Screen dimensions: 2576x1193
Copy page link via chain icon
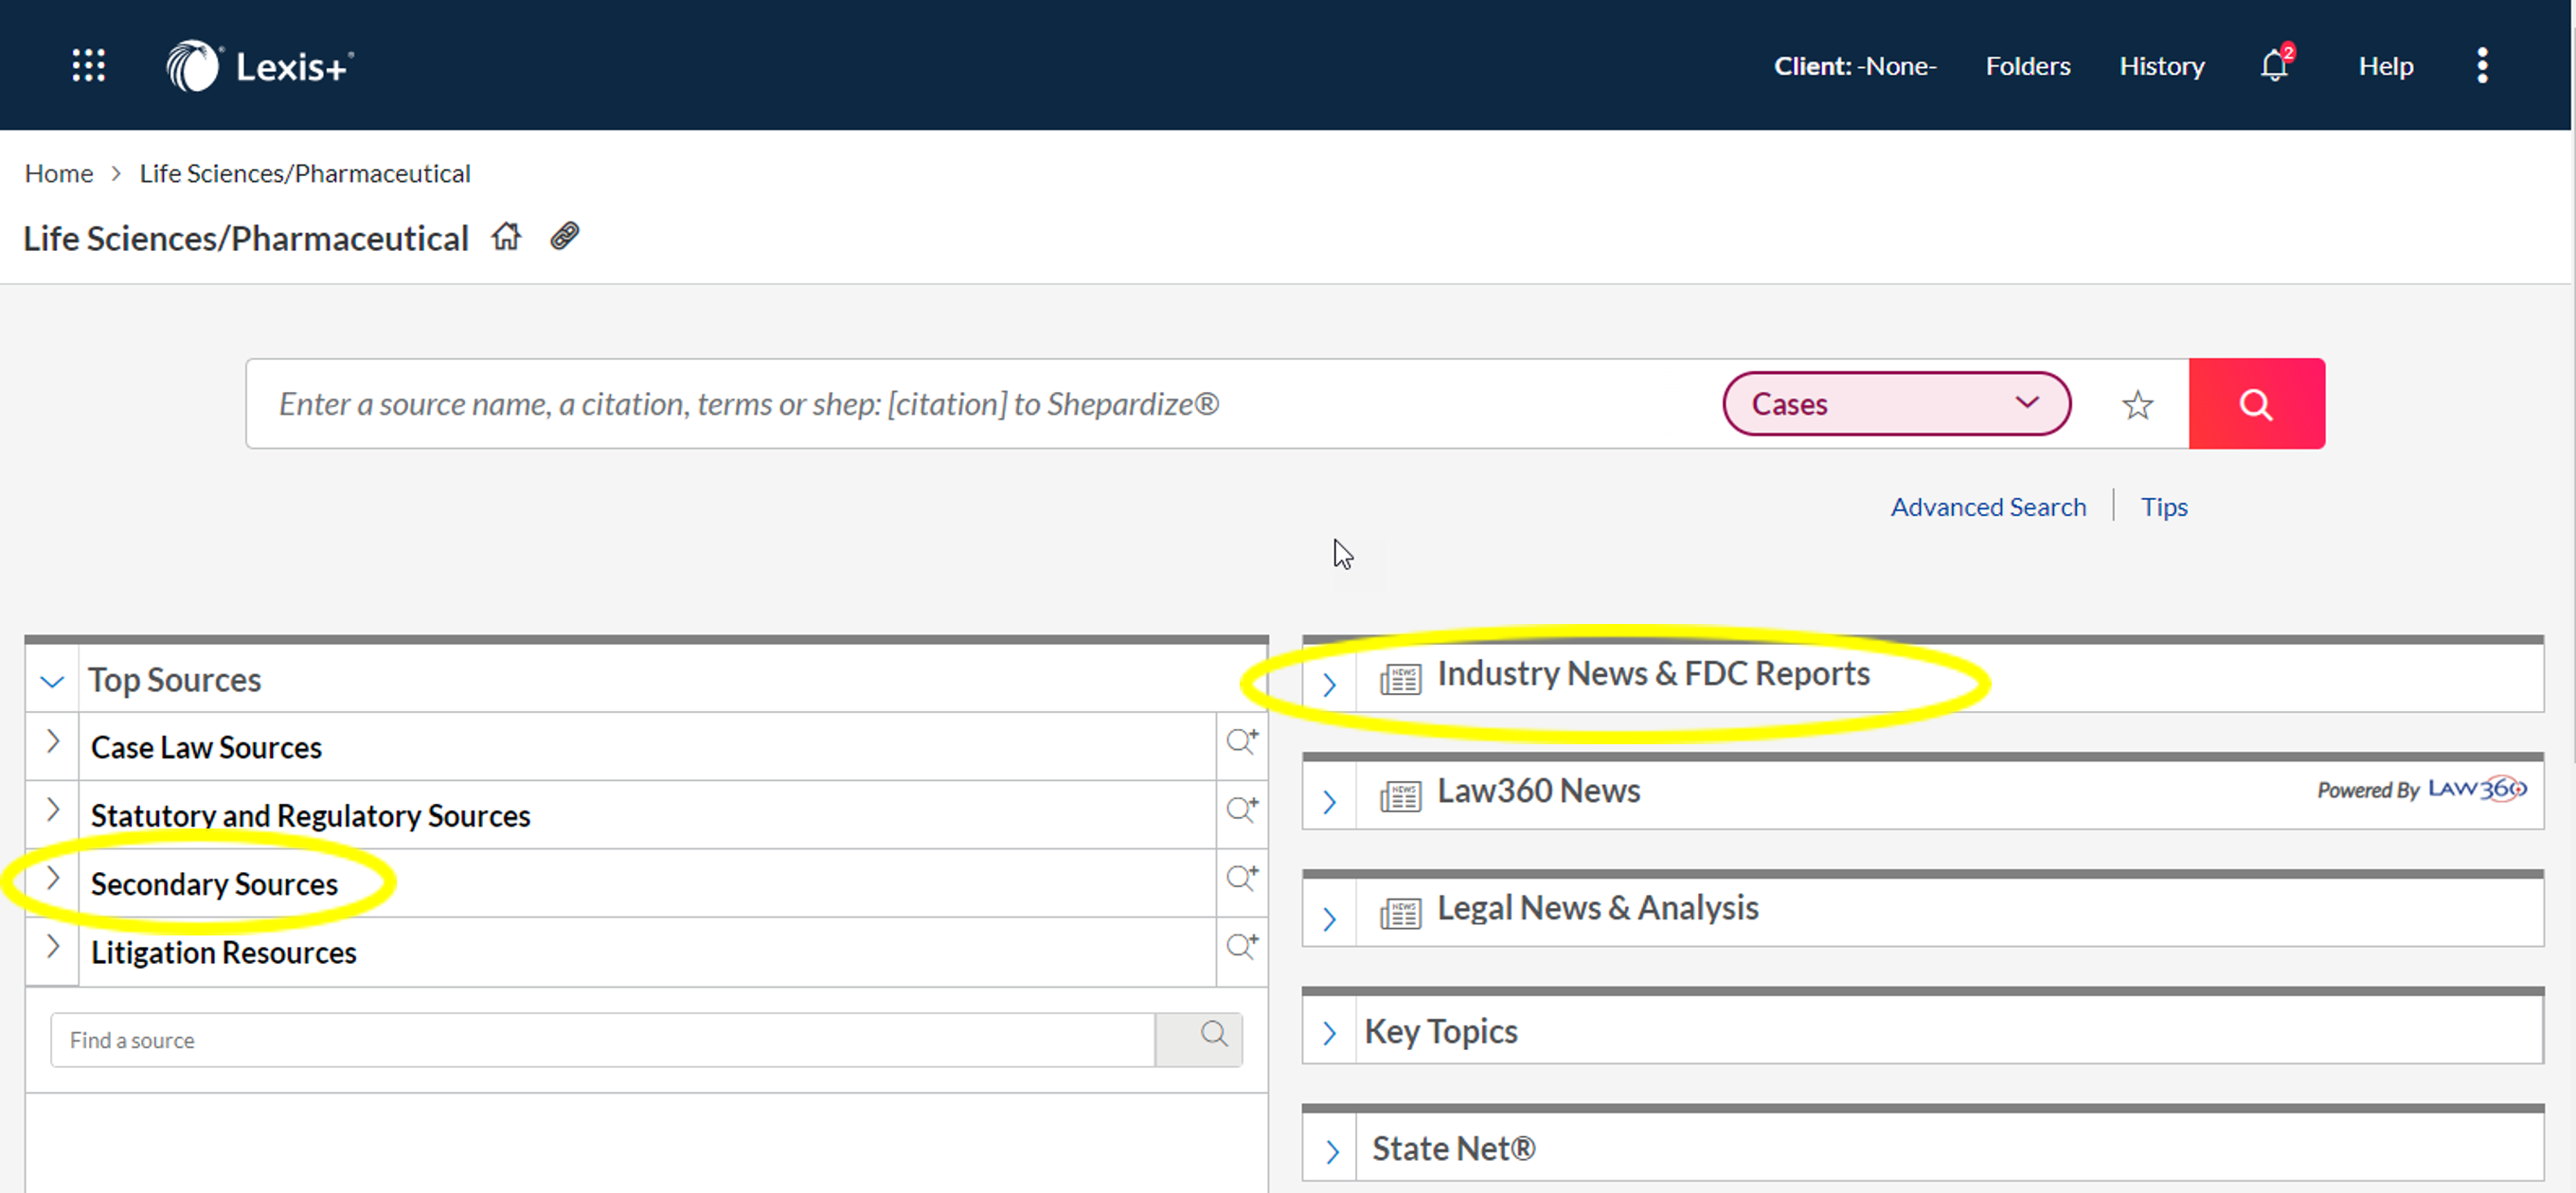click(x=565, y=237)
